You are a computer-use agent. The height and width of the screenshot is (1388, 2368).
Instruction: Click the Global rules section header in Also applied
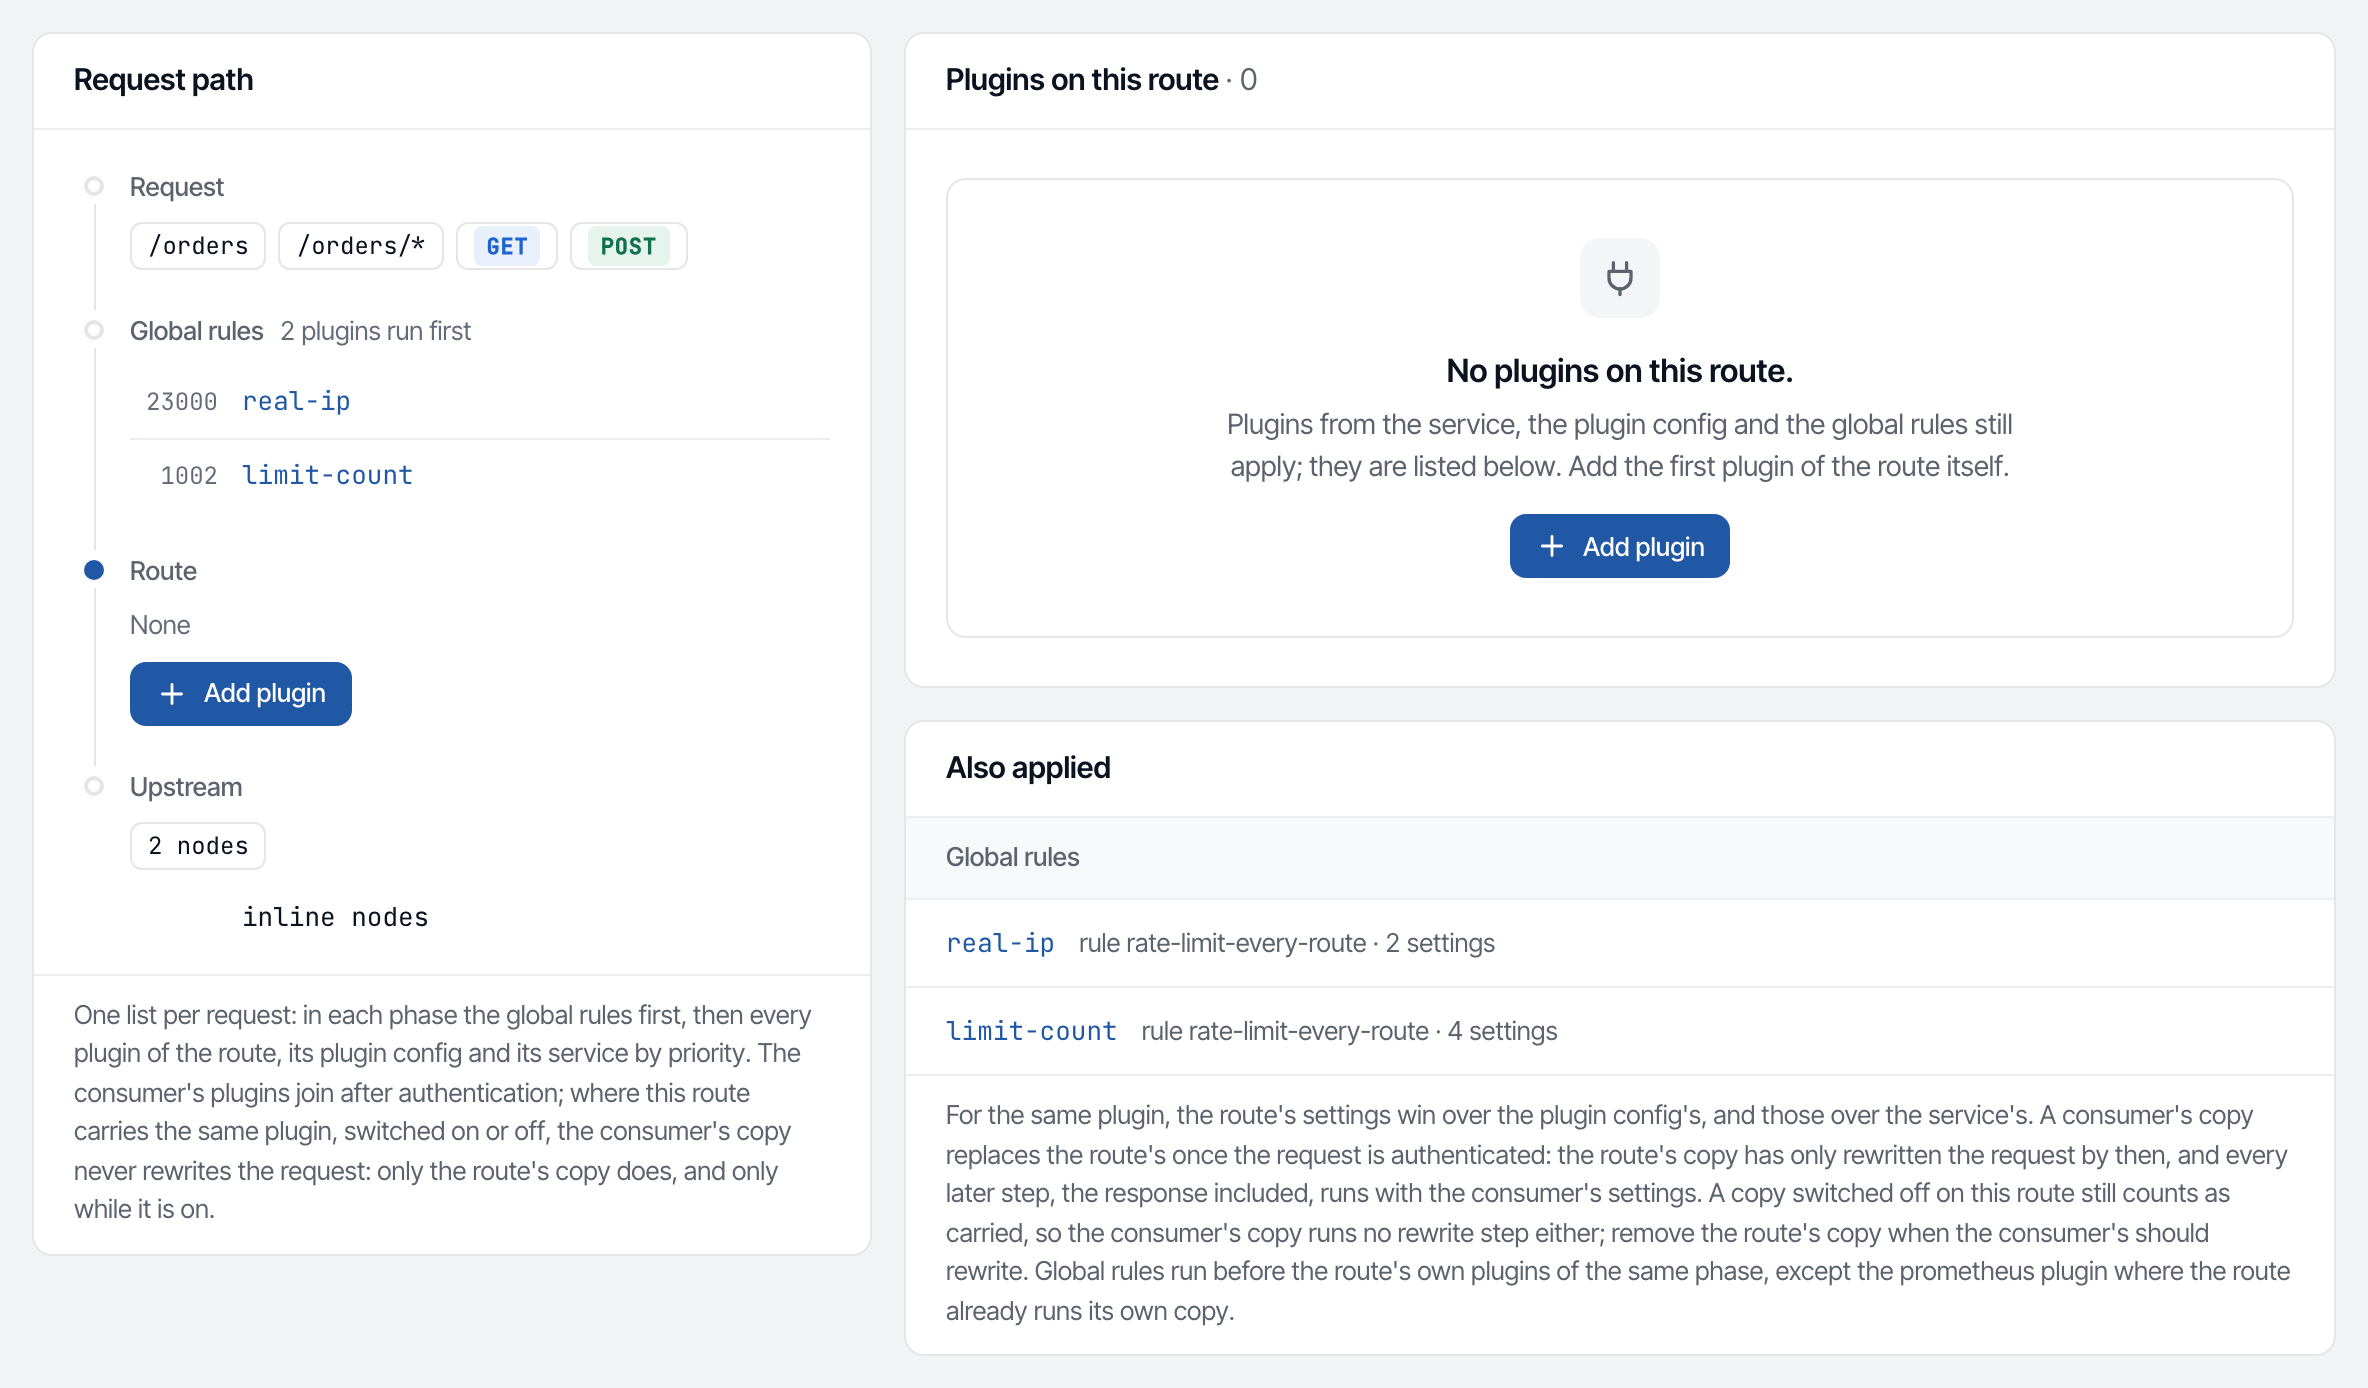[x=1620, y=858]
